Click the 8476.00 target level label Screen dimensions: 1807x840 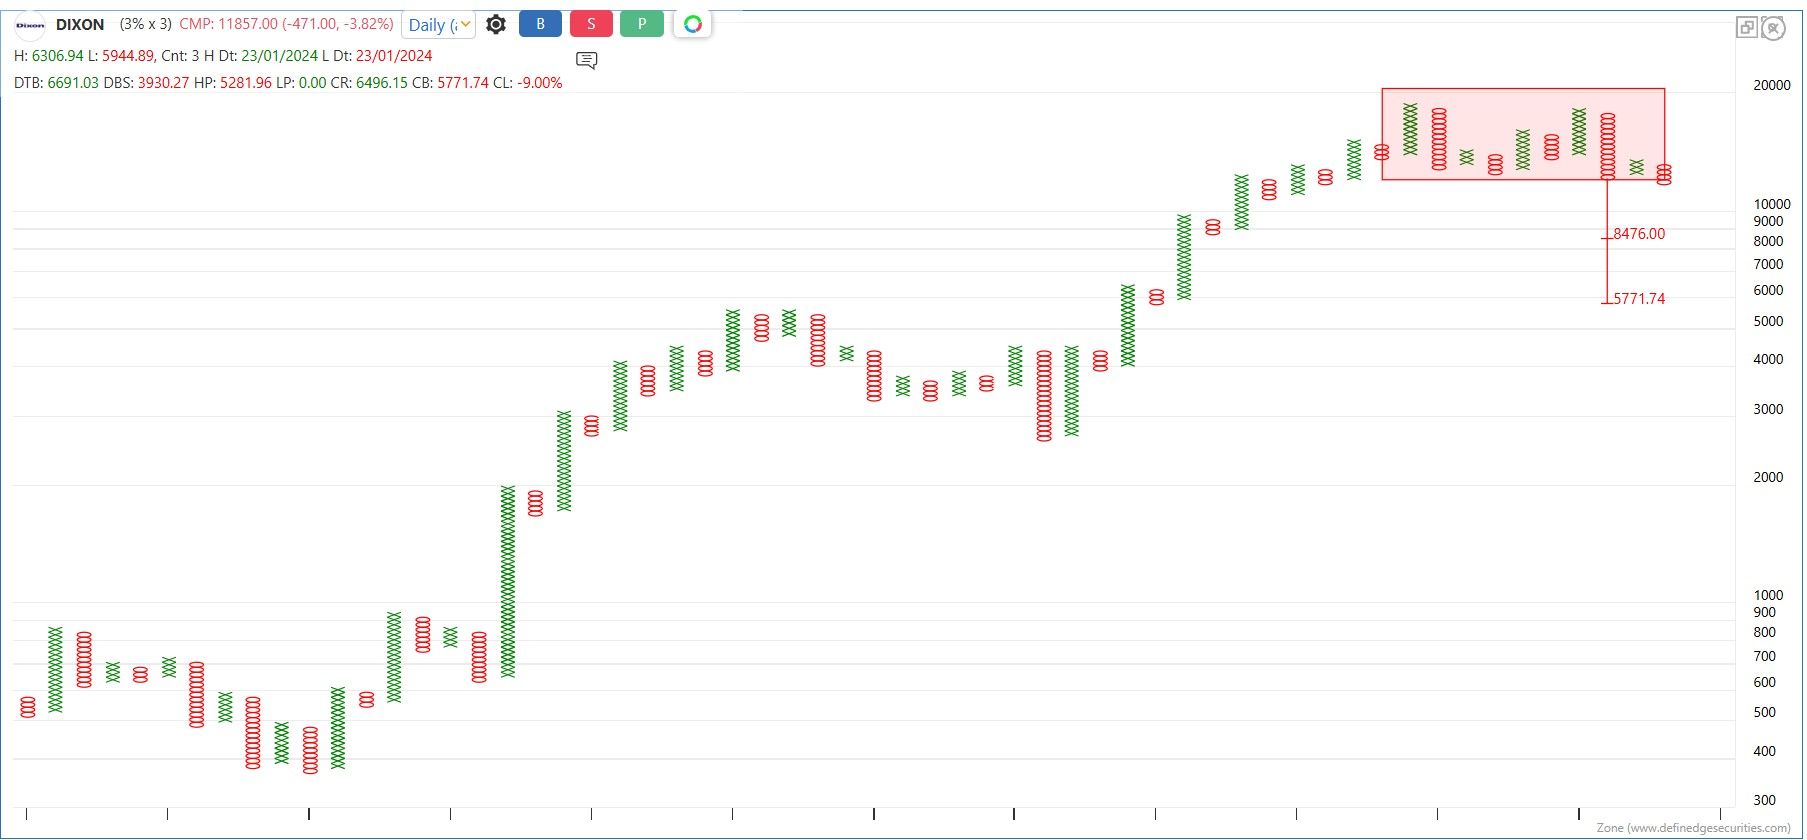[x=1639, y=234]
